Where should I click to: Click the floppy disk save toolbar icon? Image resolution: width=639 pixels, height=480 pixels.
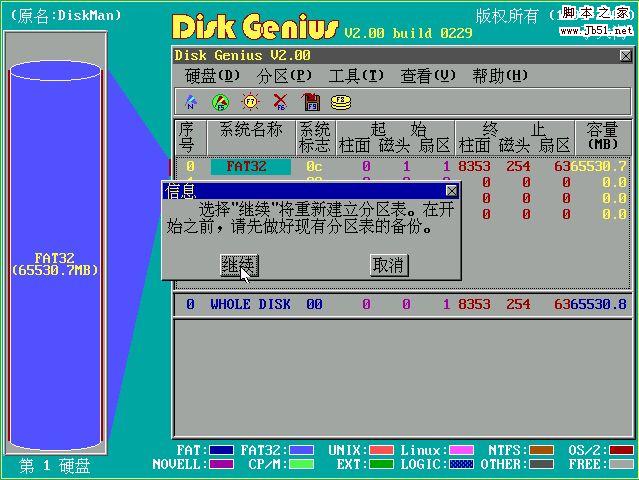311,102
